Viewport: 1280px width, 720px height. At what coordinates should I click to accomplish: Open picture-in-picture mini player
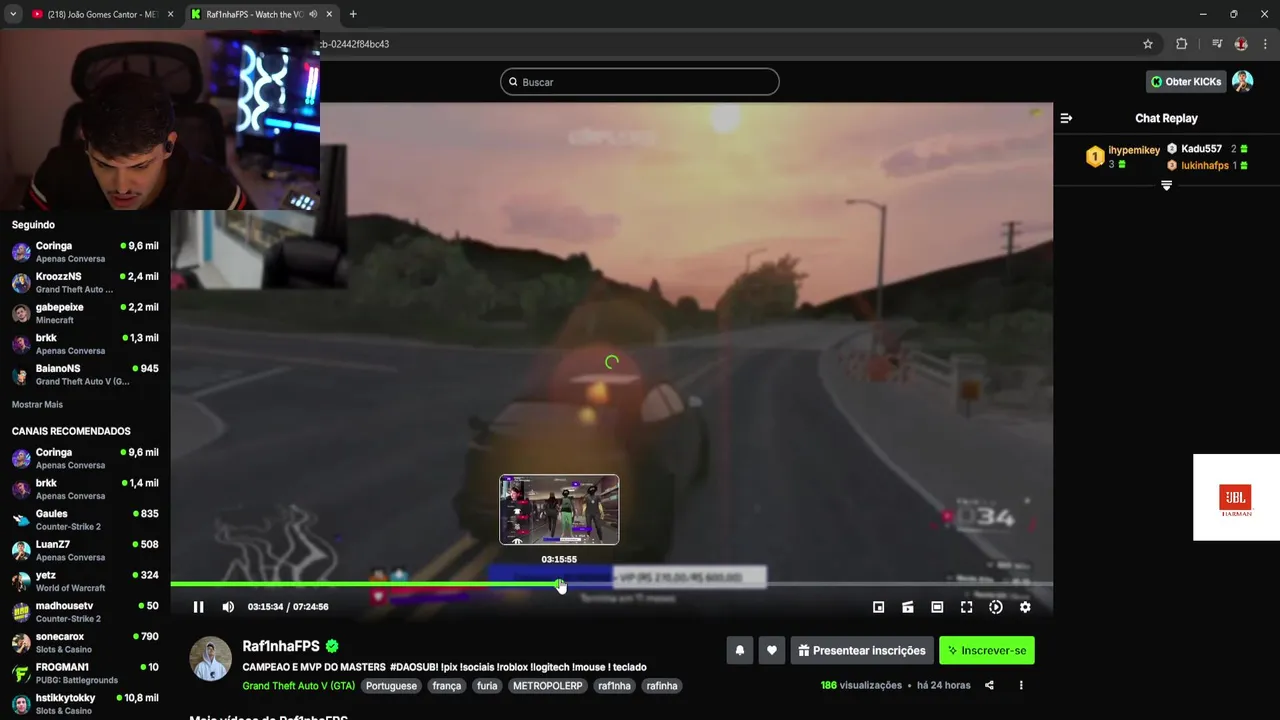click(878, 607)
